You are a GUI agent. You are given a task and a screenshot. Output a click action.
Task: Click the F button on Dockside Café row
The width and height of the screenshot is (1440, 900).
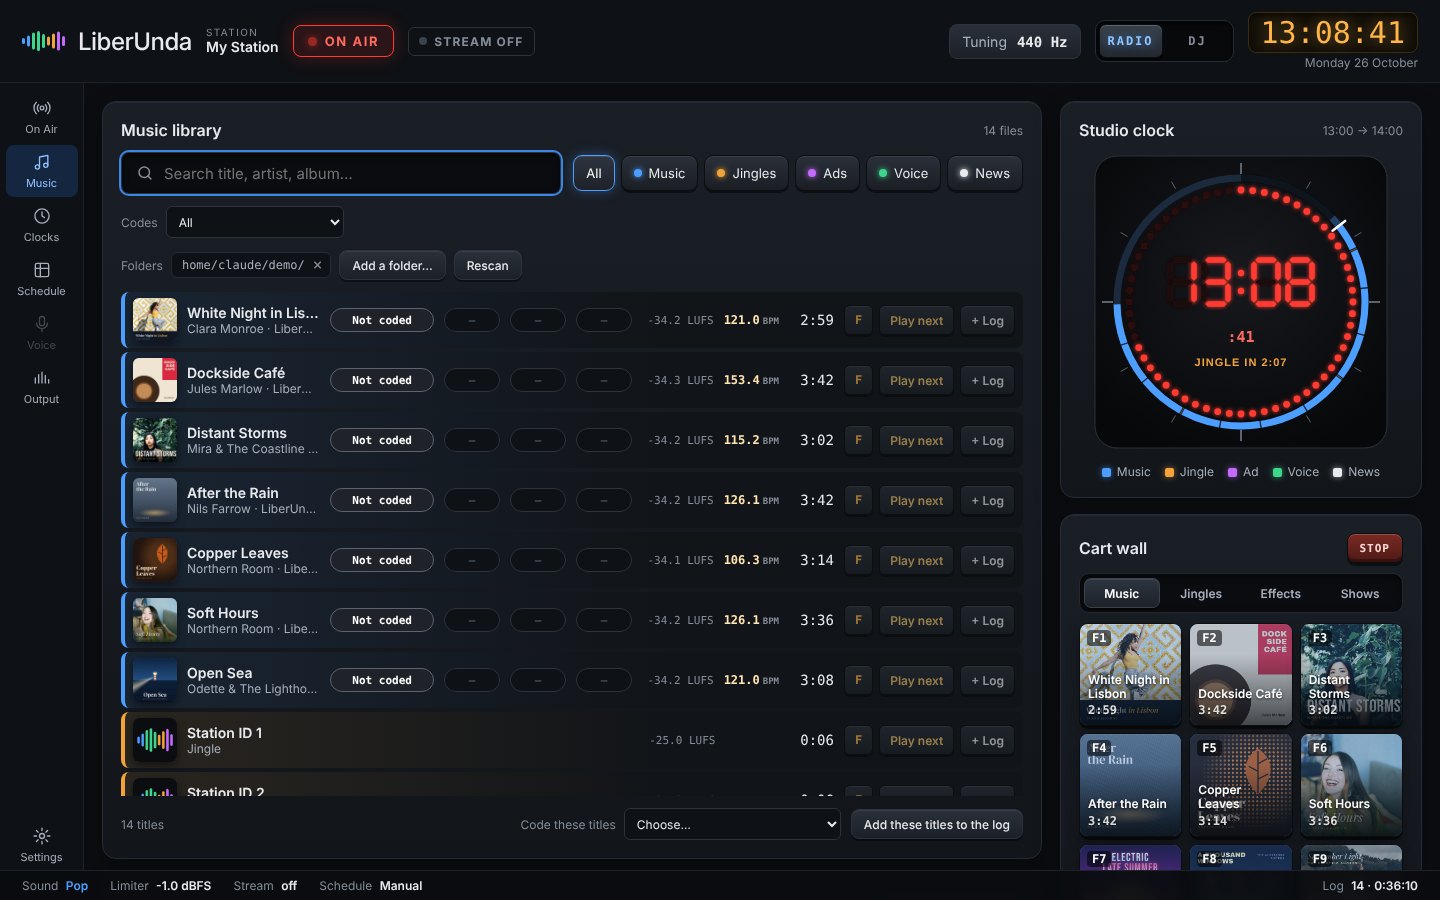pyautogui.click(x=858, y=380)
